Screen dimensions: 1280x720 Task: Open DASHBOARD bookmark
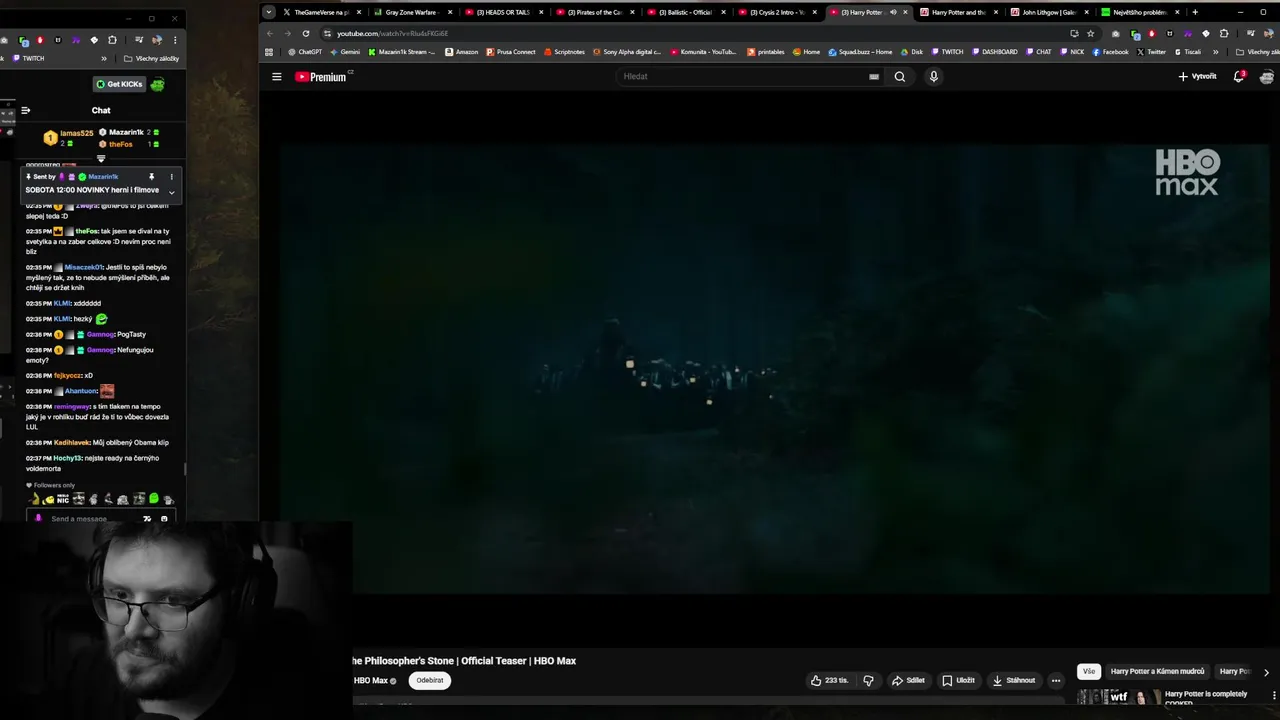(x=994, y=52)
